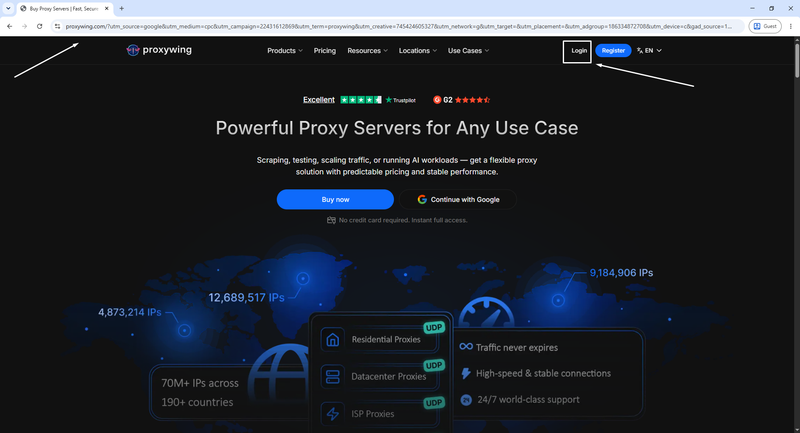Click Continue with Google button

coord(458,199)
